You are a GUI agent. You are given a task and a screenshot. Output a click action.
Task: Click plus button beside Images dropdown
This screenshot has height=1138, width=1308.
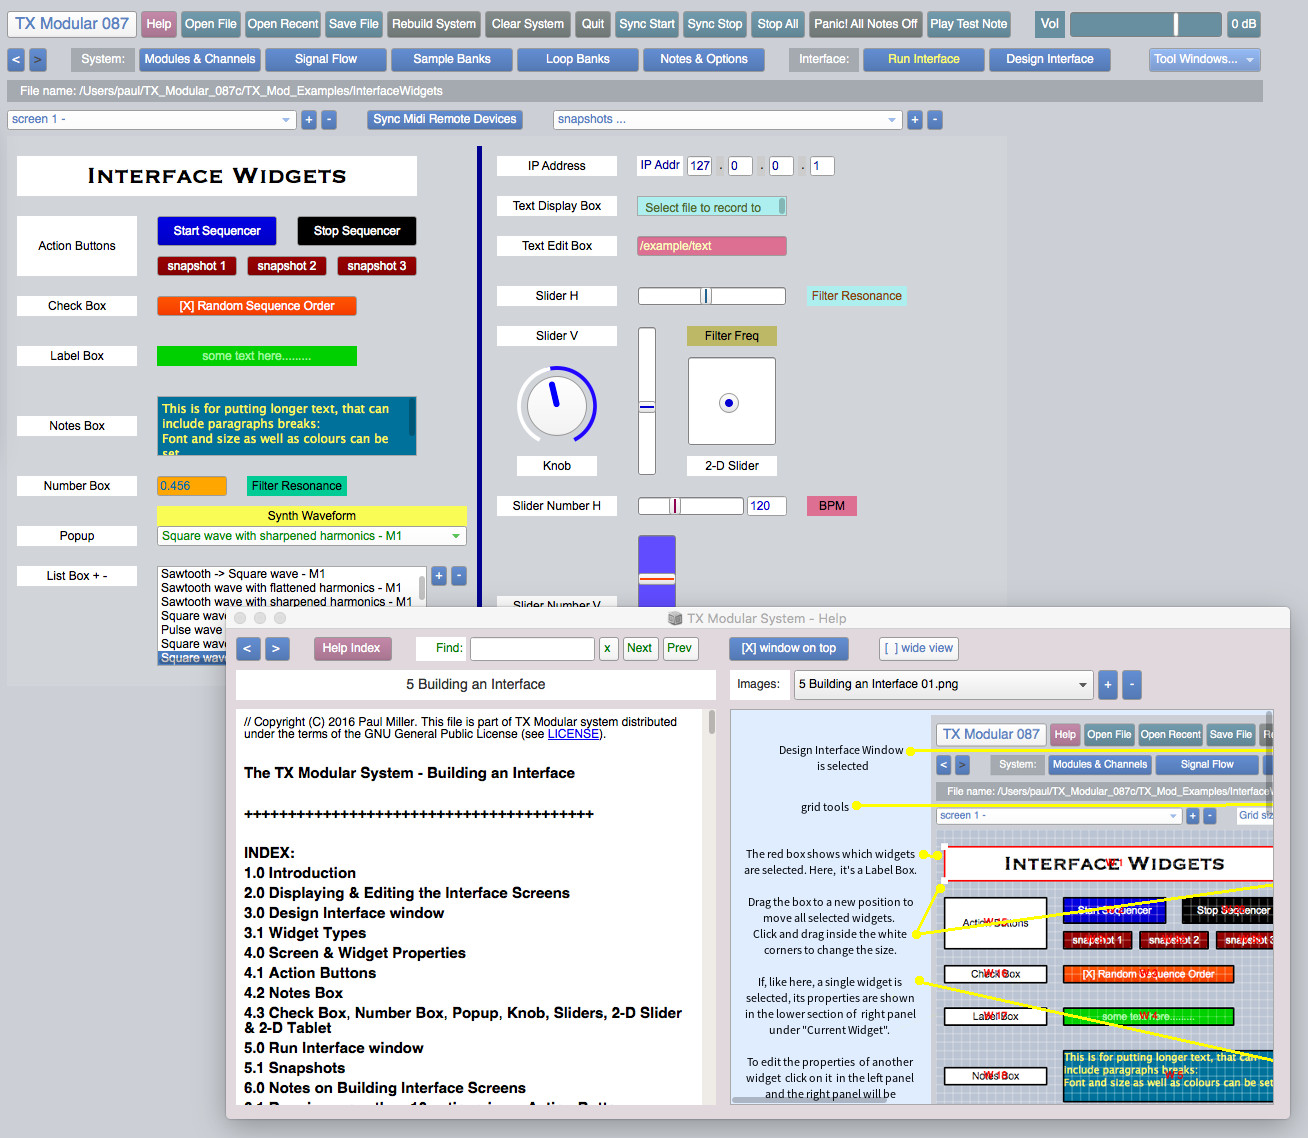click(1107, 685)
